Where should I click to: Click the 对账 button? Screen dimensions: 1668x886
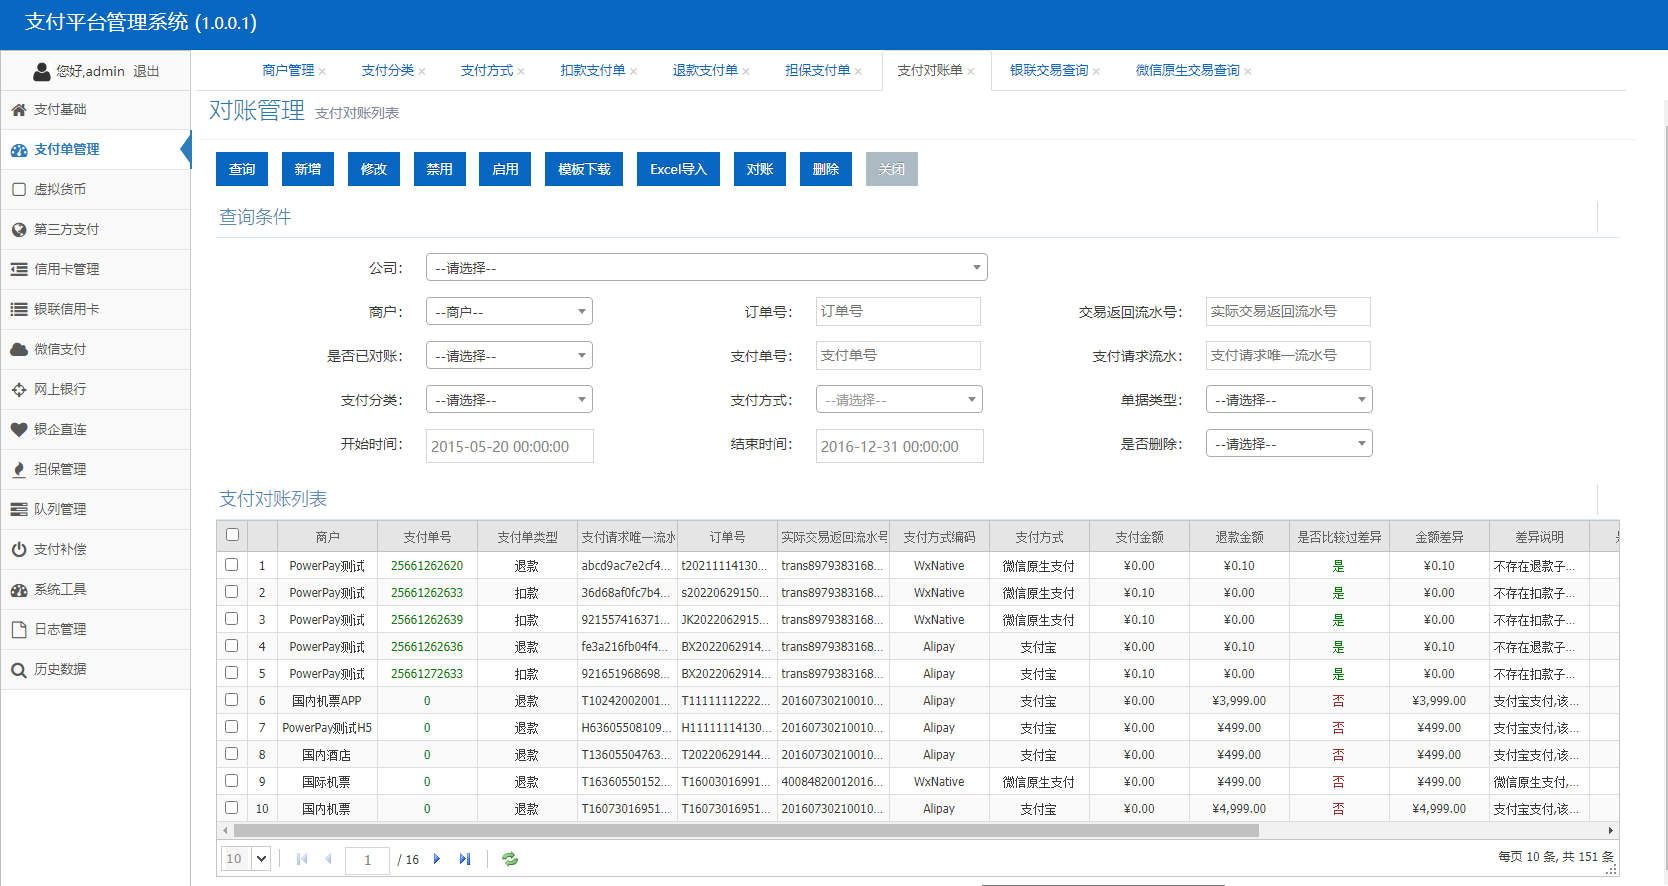click(760, 169)
